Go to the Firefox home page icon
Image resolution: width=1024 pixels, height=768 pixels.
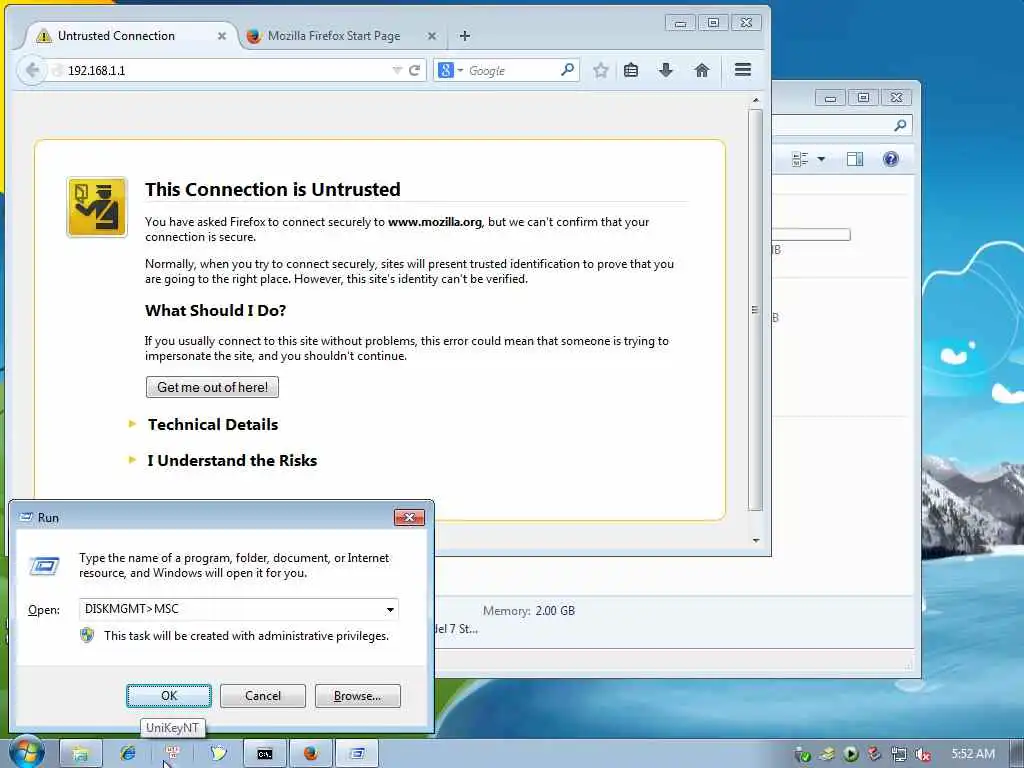point(701,70)
